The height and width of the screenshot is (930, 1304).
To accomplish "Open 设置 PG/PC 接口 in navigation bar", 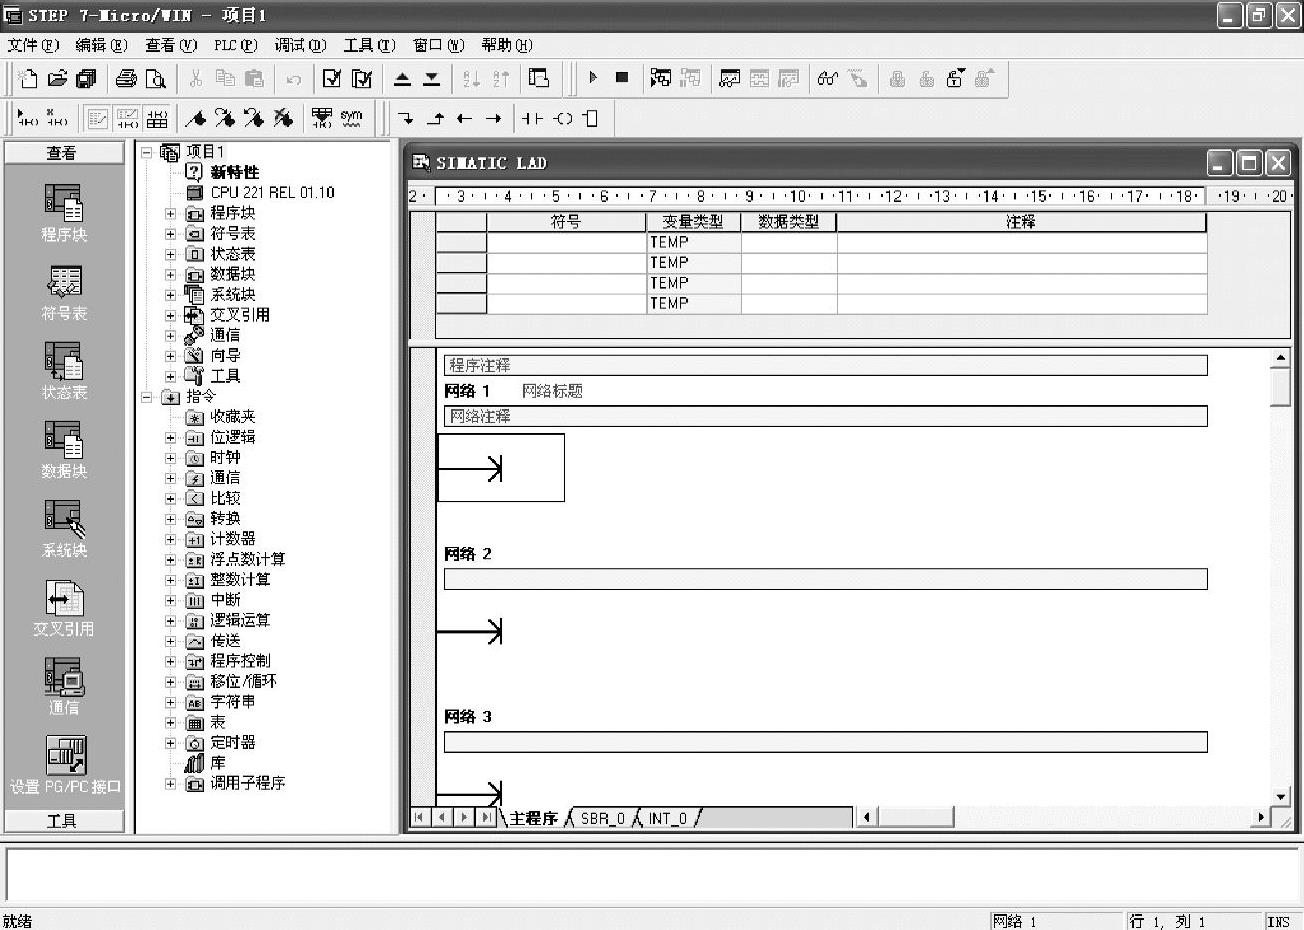I will (x=65, y=765).
